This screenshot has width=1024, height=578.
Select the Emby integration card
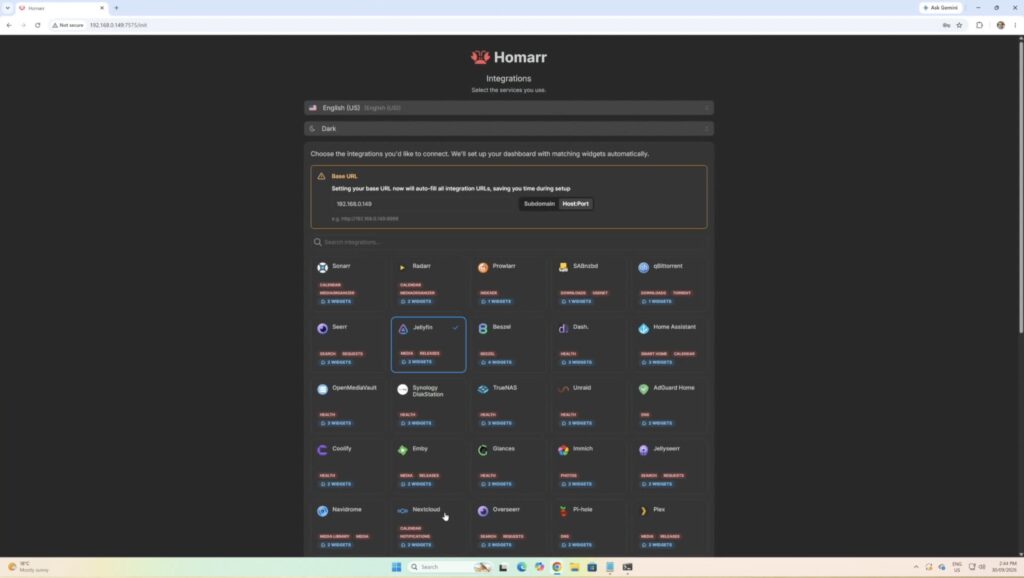(428, 466)
